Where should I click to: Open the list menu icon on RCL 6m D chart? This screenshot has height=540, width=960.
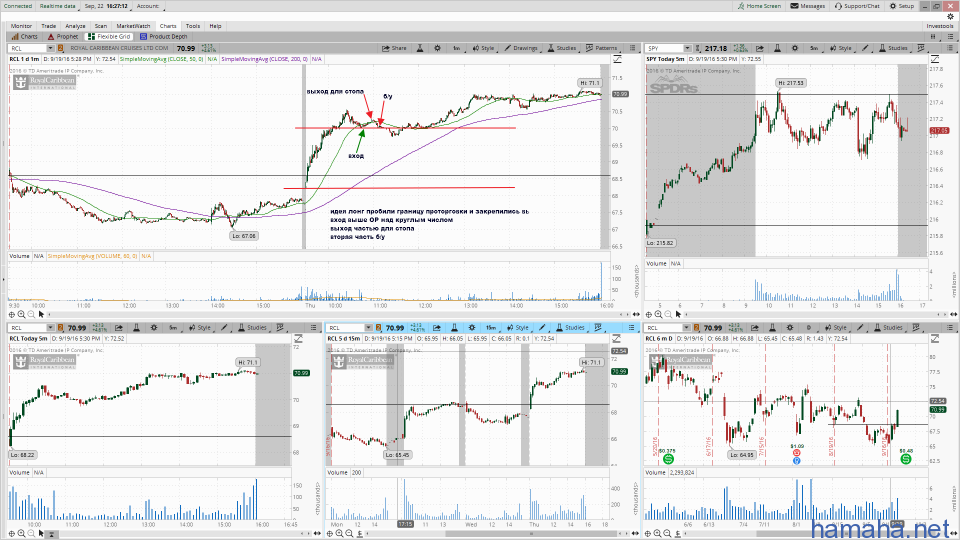tap(950, 328)
